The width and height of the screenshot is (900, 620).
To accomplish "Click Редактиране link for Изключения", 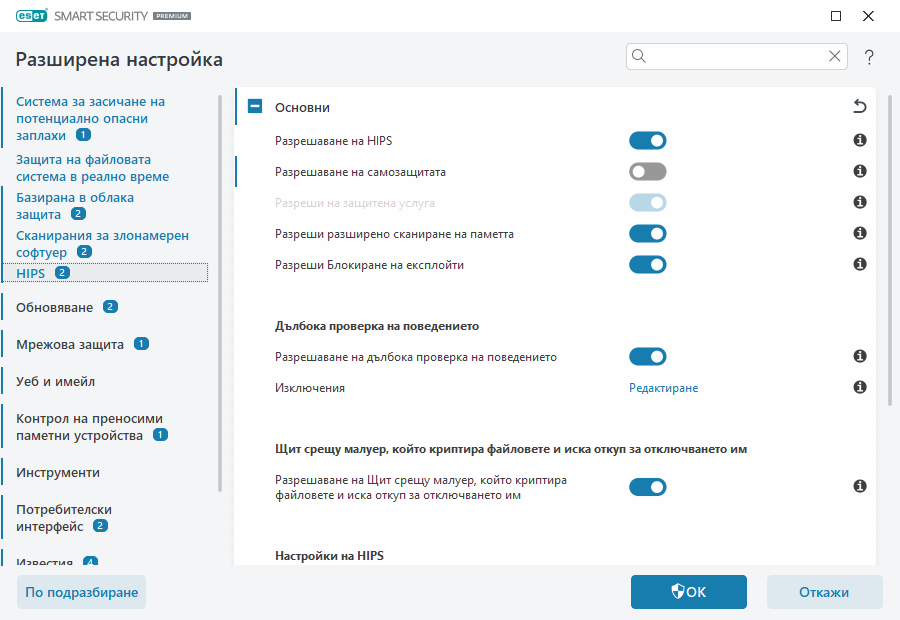I will 664,388.
